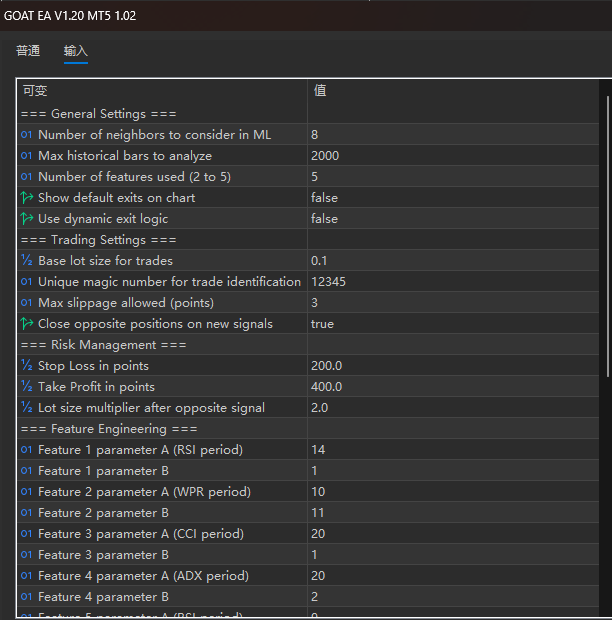The width and height of the screenshot is (612, 620).
Task: Switch to the 普通 tab
Action: (28, 51)
